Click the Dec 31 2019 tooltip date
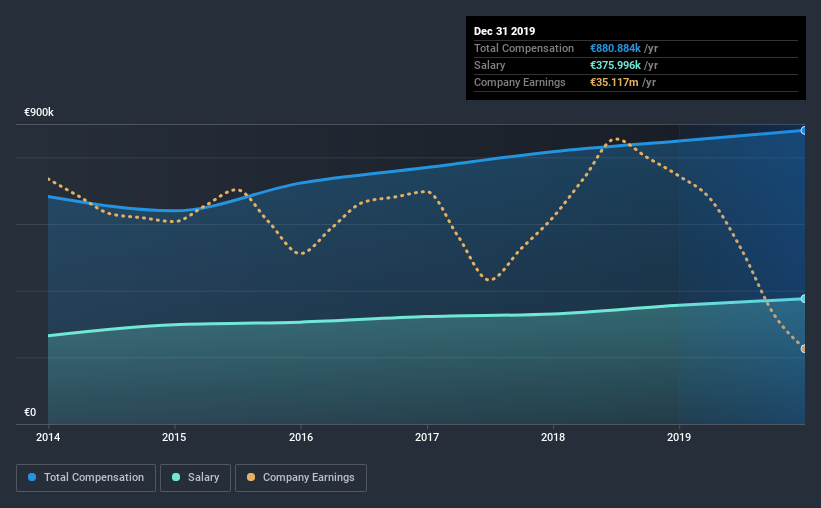 click(x=504, y=31)
